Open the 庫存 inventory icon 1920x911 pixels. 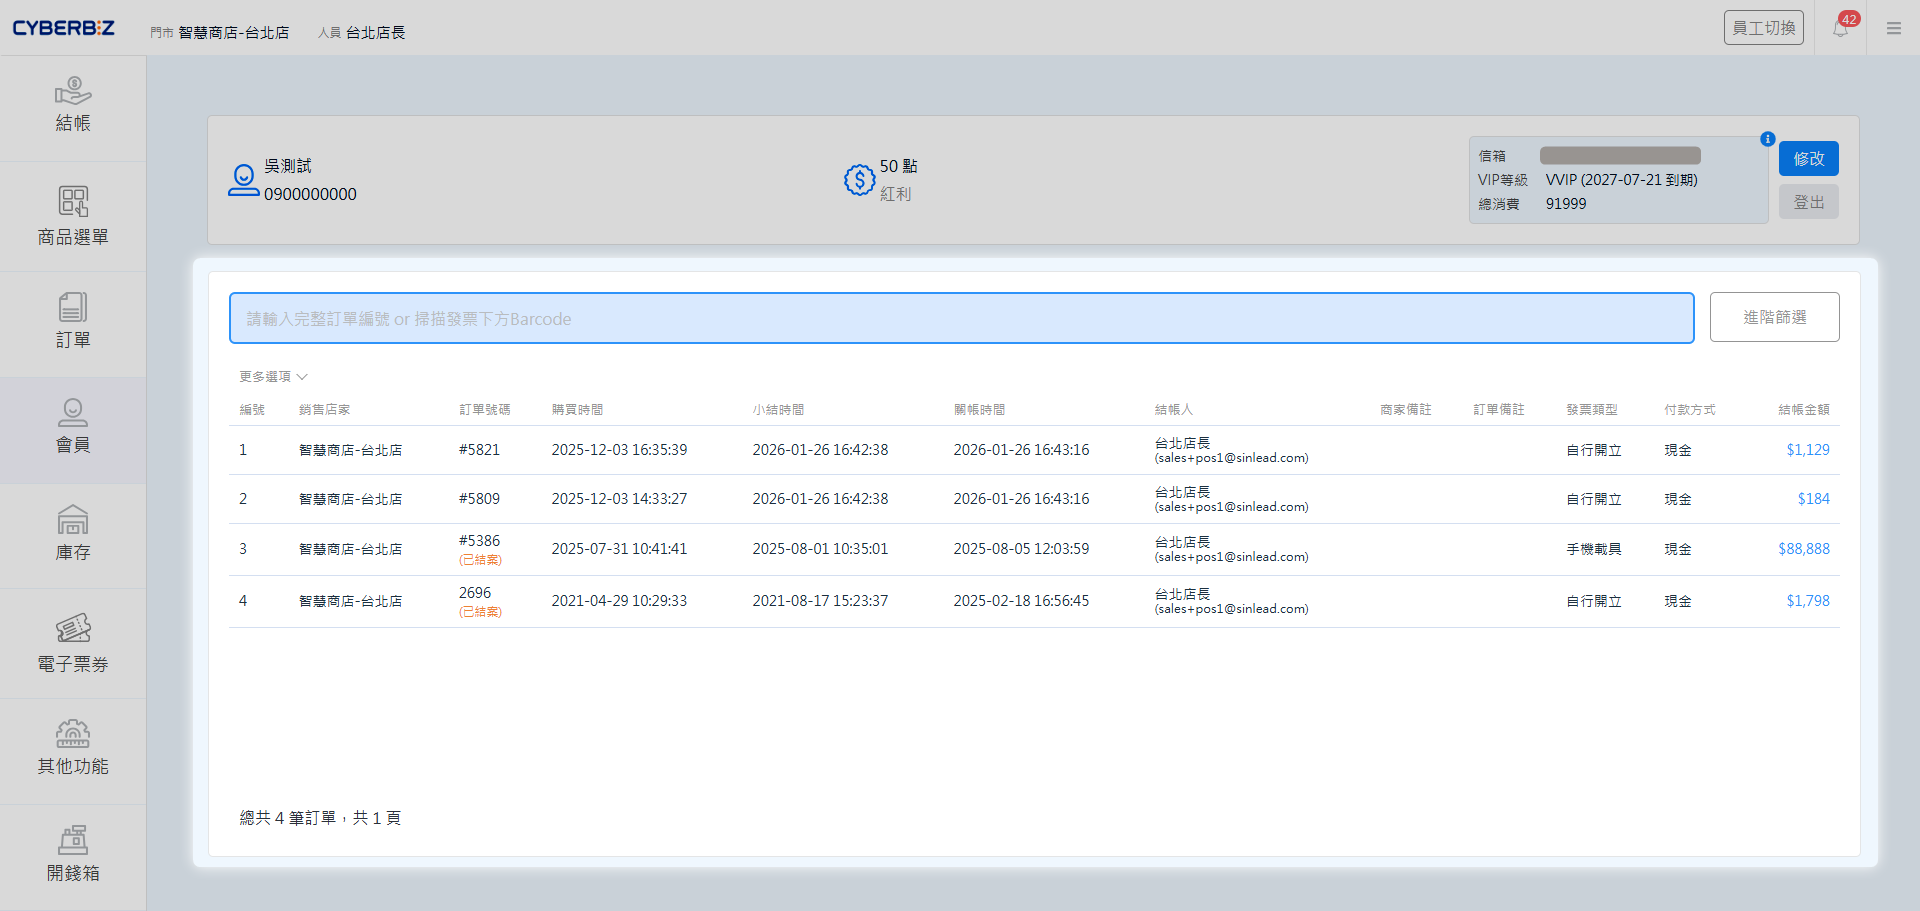click(x=73, y=534)
